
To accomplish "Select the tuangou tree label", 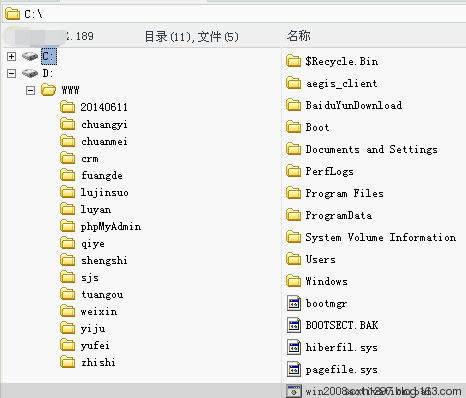I will (102, 295).
